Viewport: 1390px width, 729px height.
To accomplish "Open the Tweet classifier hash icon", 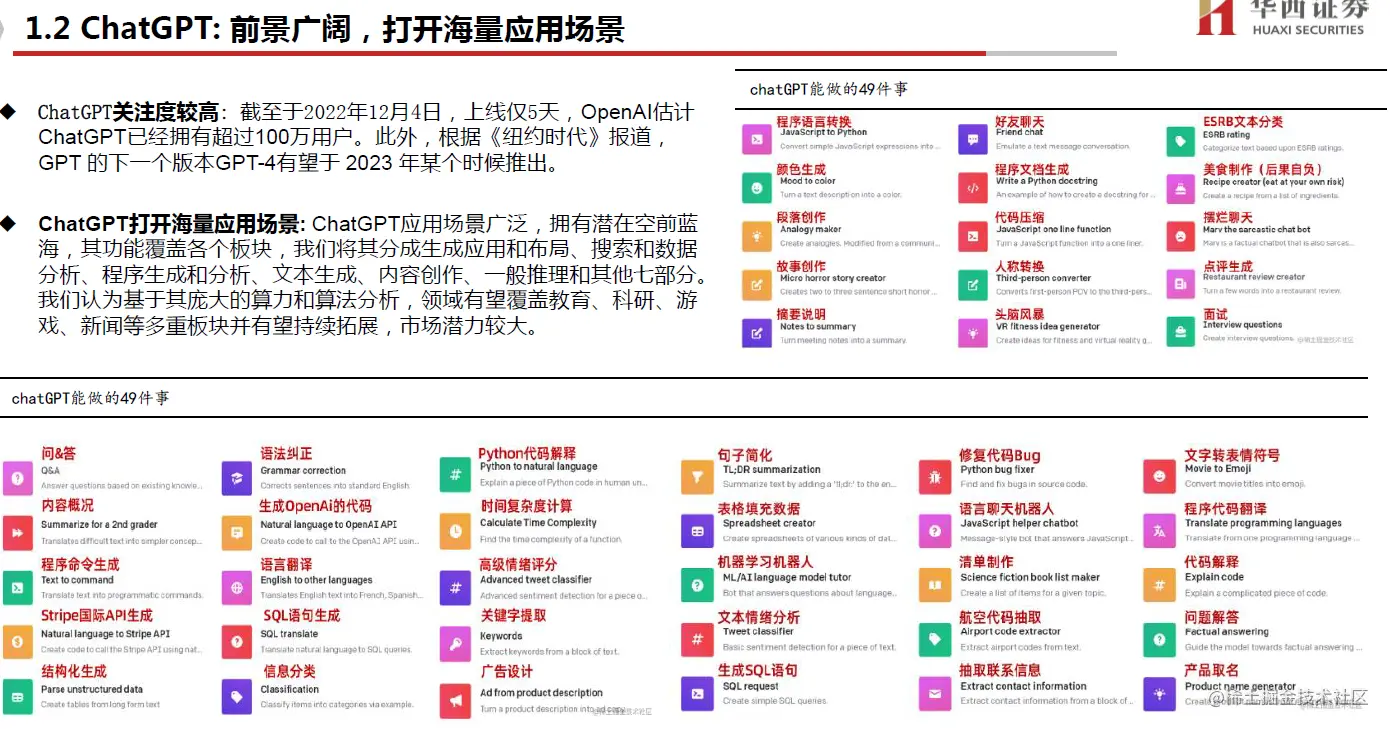I will (x=697, y=639).
